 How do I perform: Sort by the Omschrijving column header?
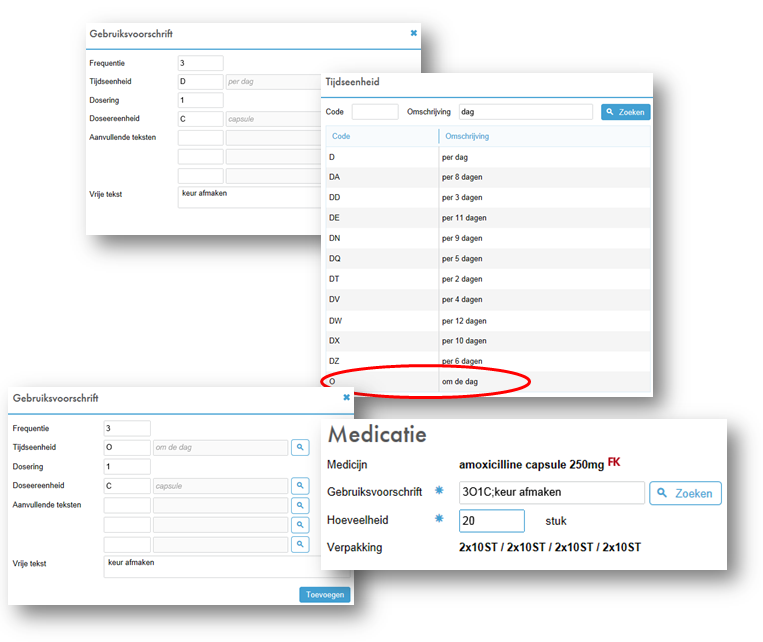click(x=467, y=136)
